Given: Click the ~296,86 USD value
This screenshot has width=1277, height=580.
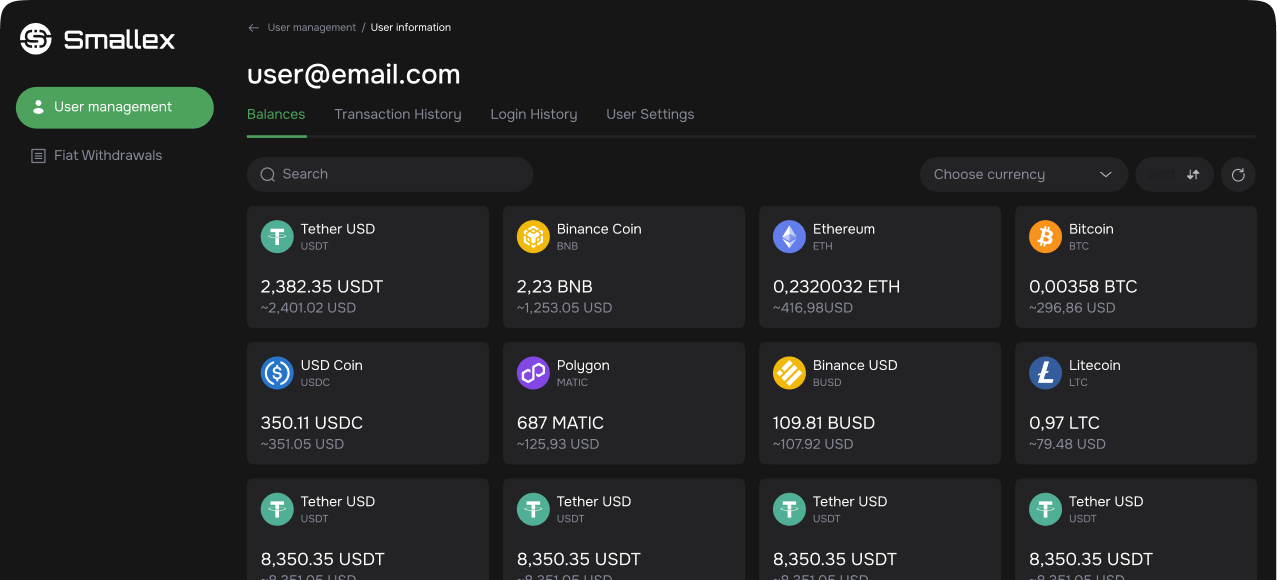Looking at the screenshot, I should (1072, 308).
